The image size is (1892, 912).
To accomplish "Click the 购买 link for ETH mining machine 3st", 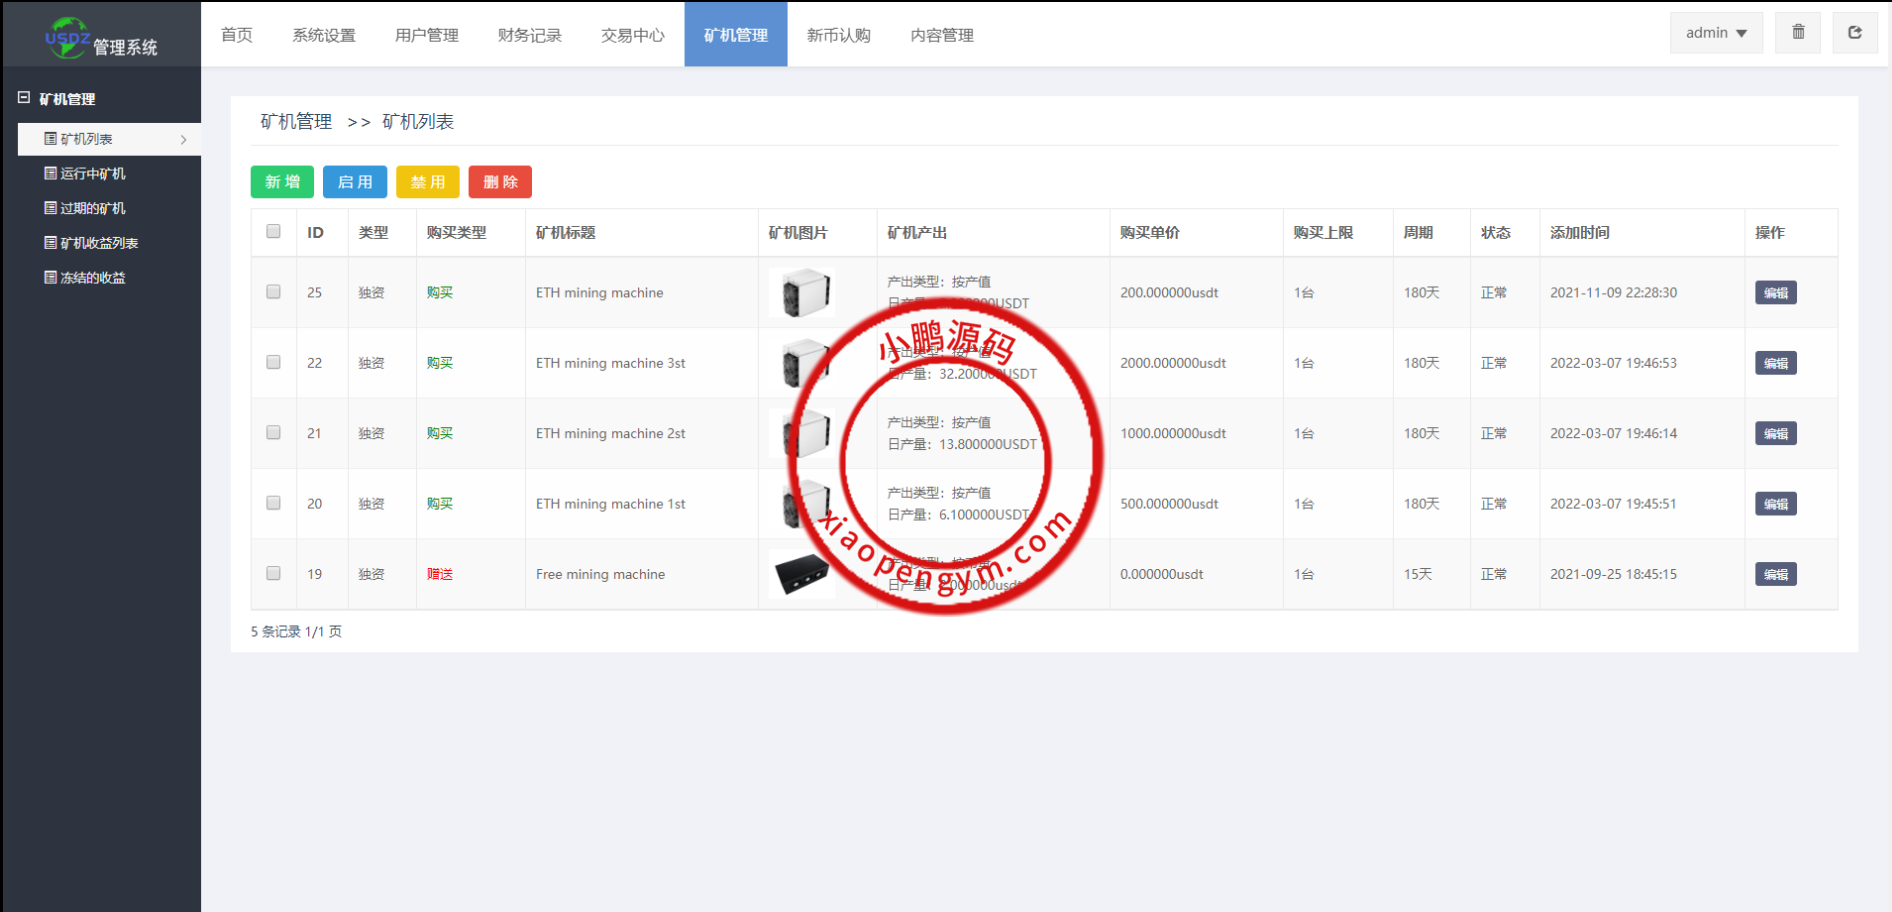I will [x=440, y=362].
